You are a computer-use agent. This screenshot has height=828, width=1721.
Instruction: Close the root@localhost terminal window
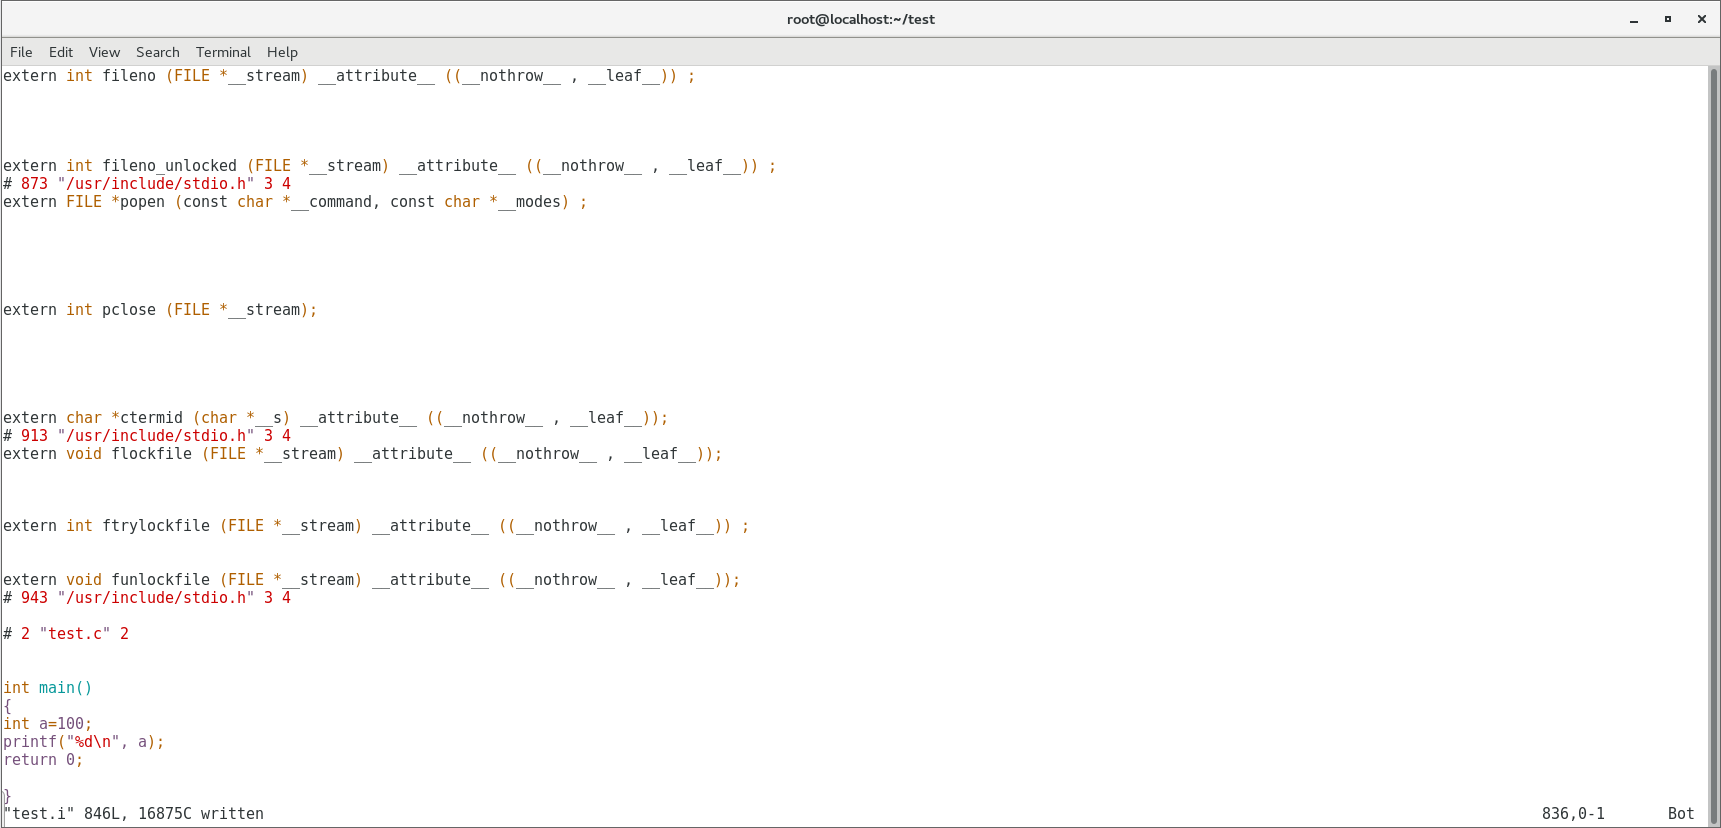pos(1702,19)
